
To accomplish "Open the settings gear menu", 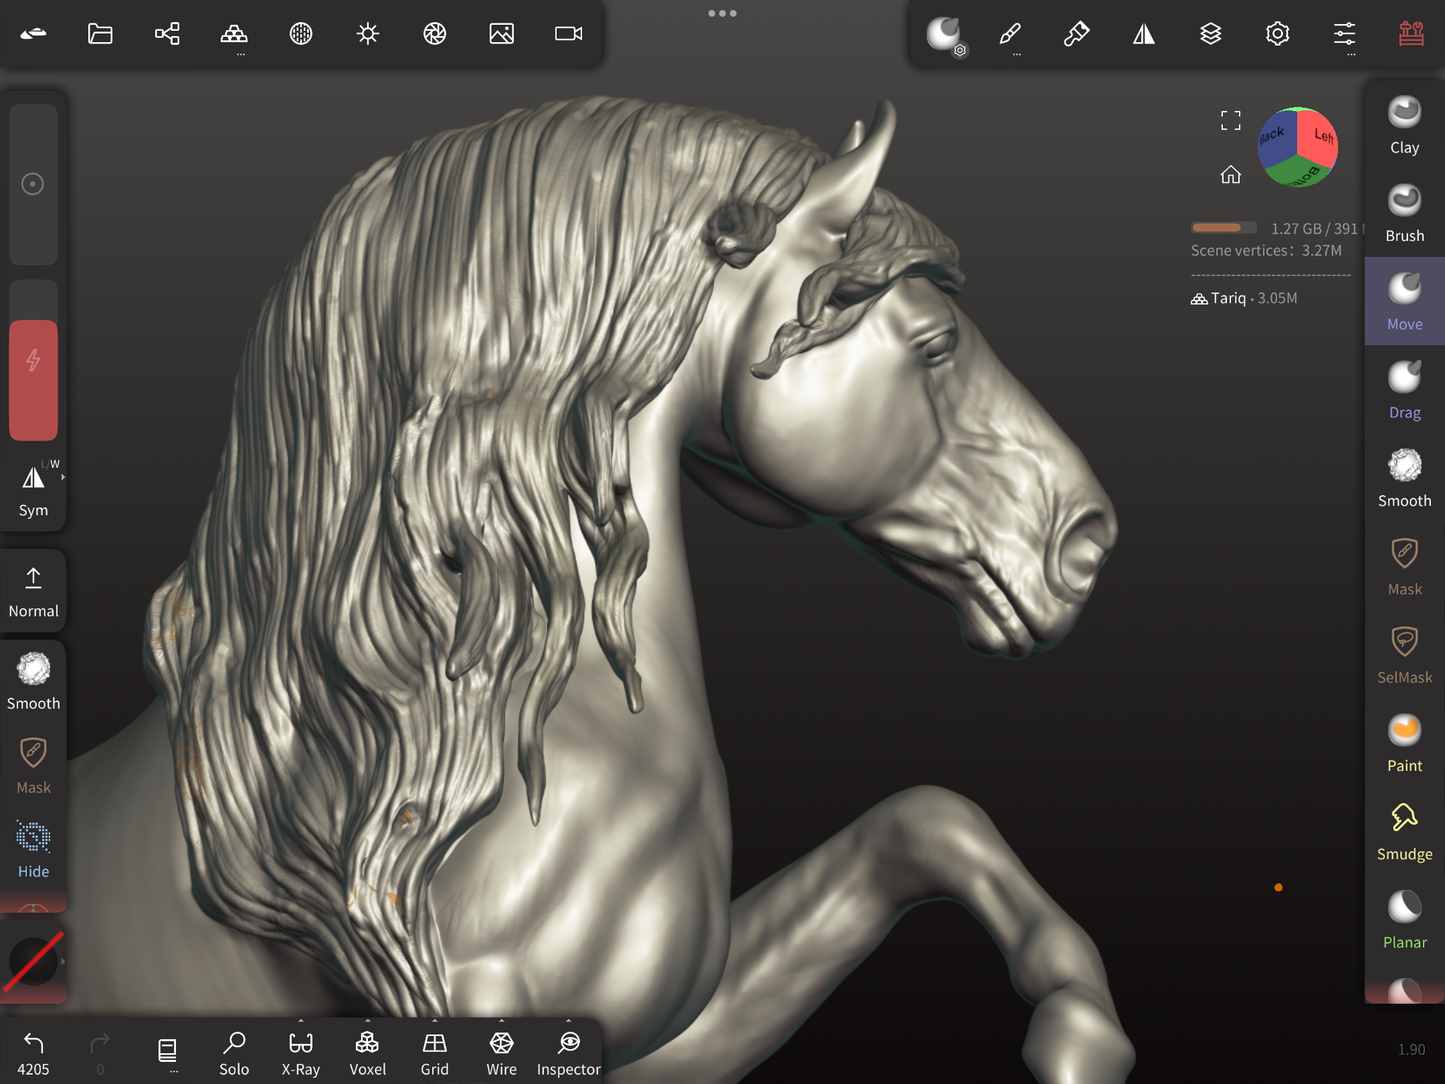I will pyautogui.click(x=1277, y=34).
